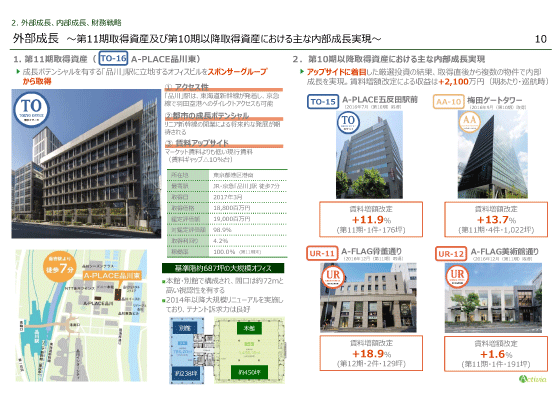Viewport: 560px width, 396px height.
Task: Select the A-PLACE品川東 building photo
Action: pos(86,164)
